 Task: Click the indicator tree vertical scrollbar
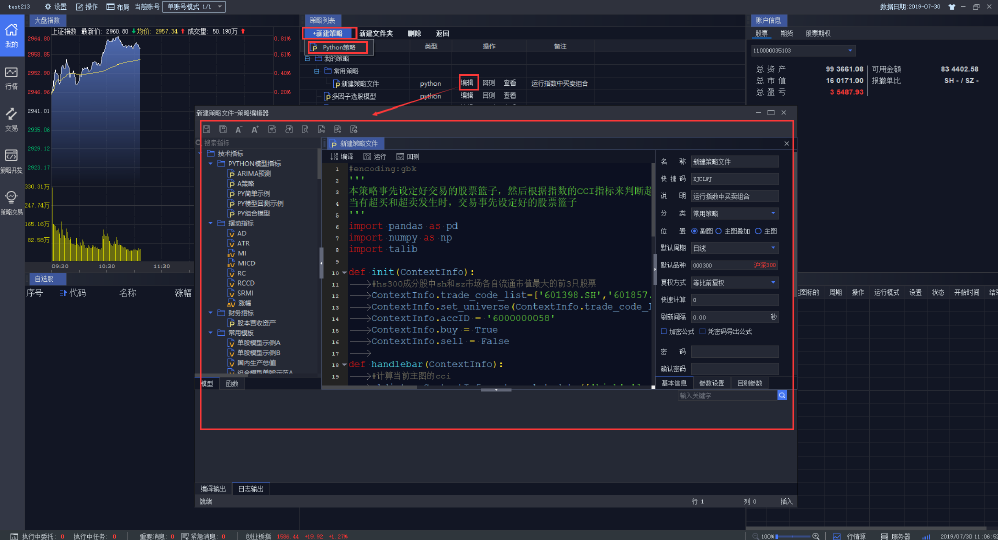[x=319, y=164]
